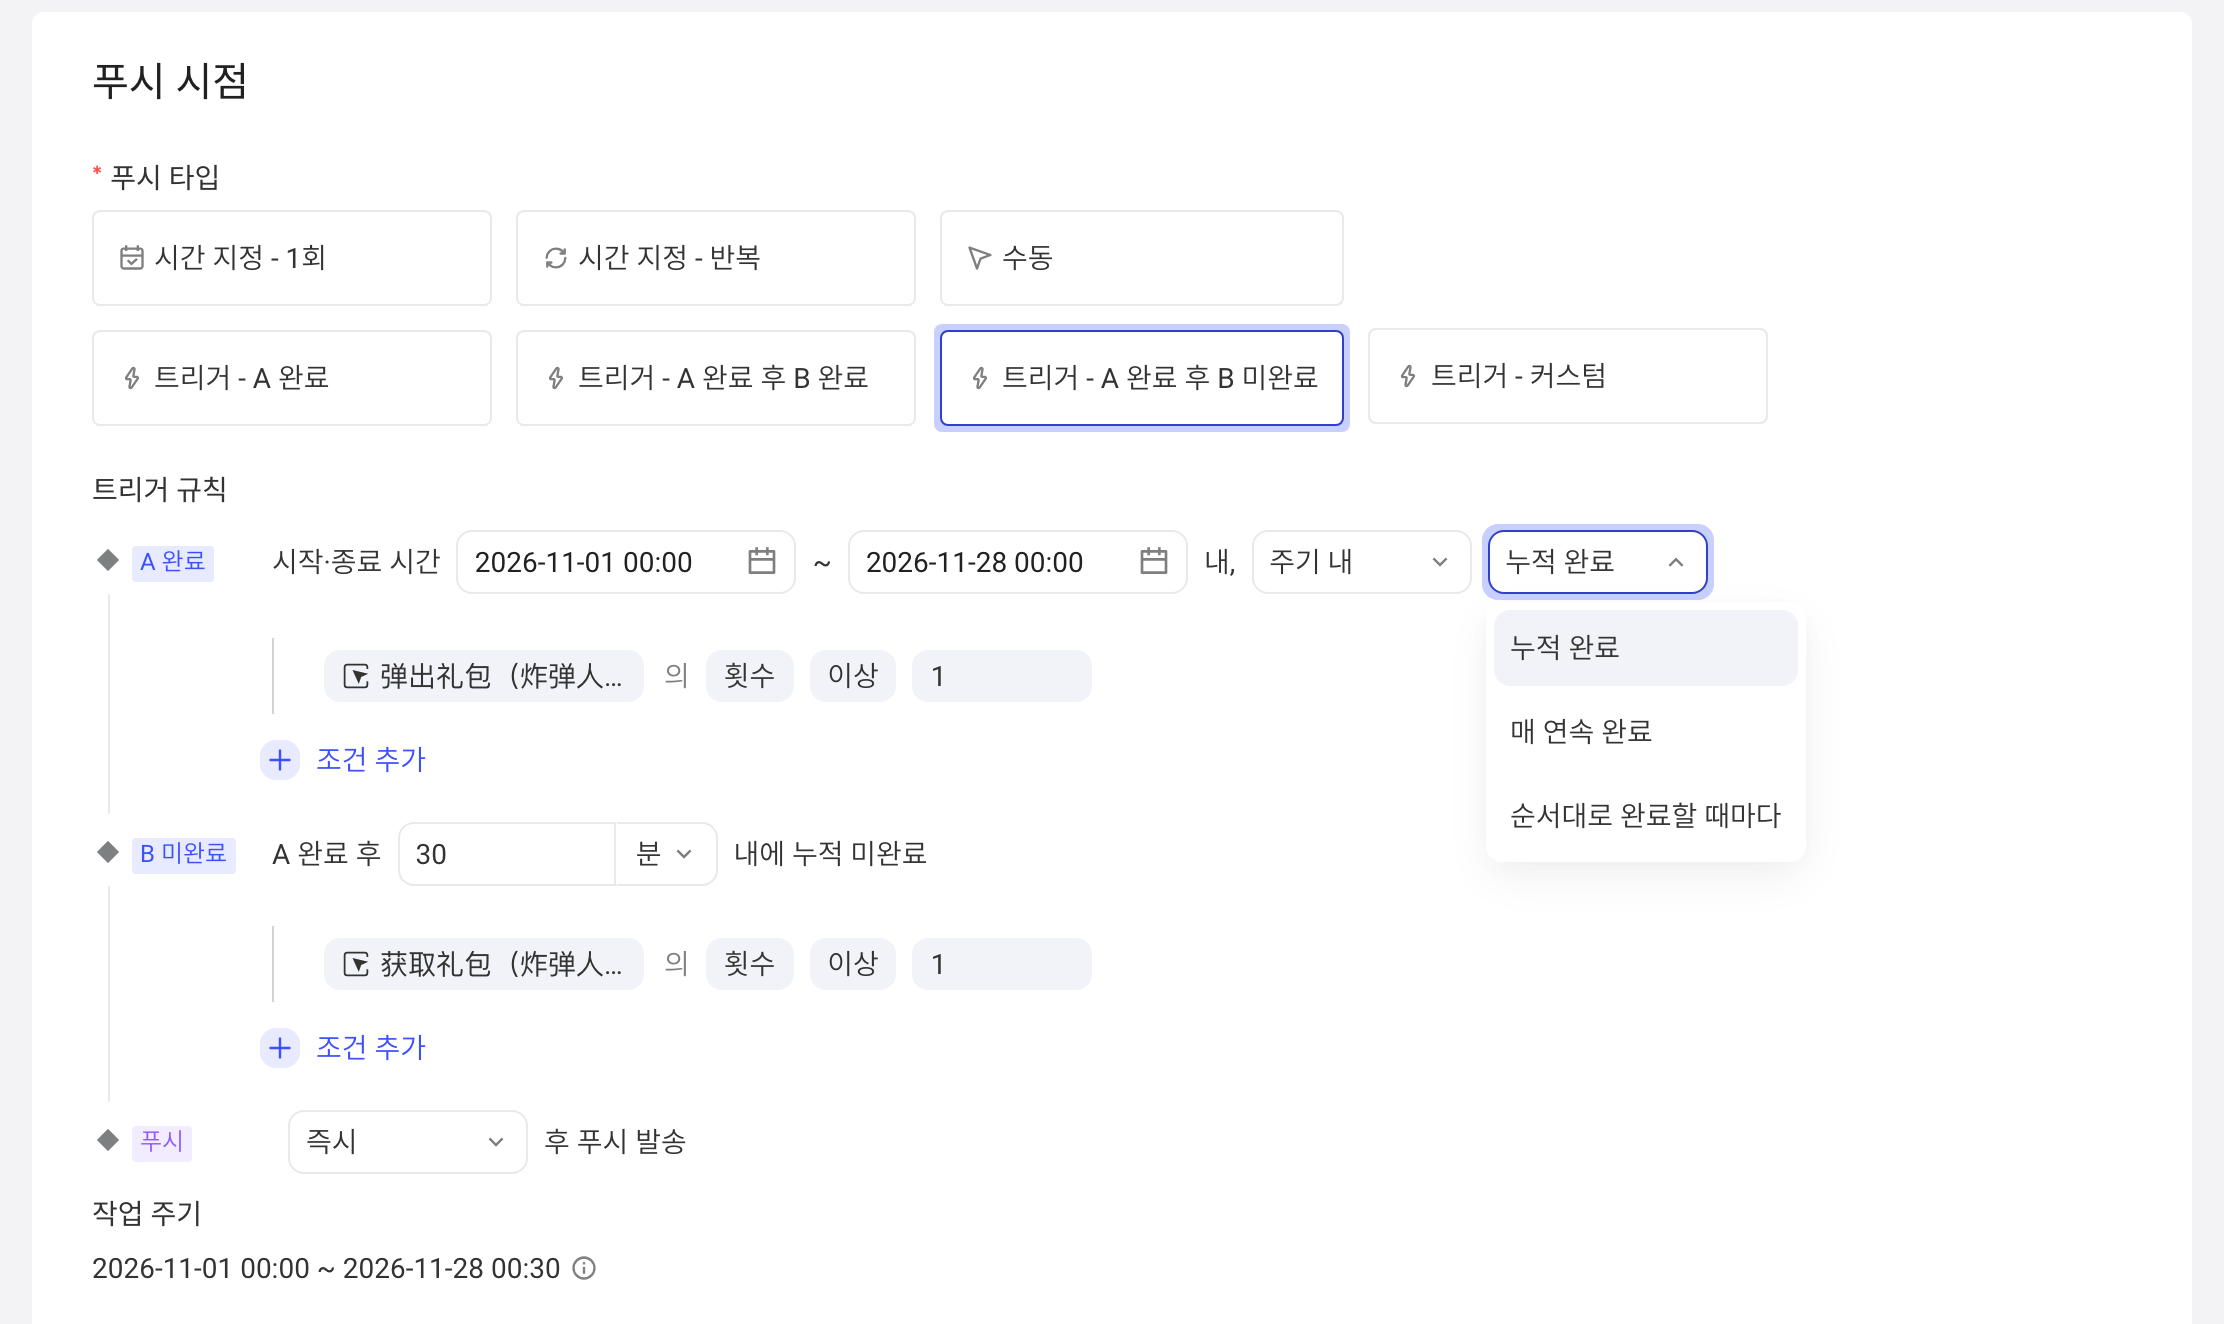Choose 누적 완료 option in list

[1645, 648]
